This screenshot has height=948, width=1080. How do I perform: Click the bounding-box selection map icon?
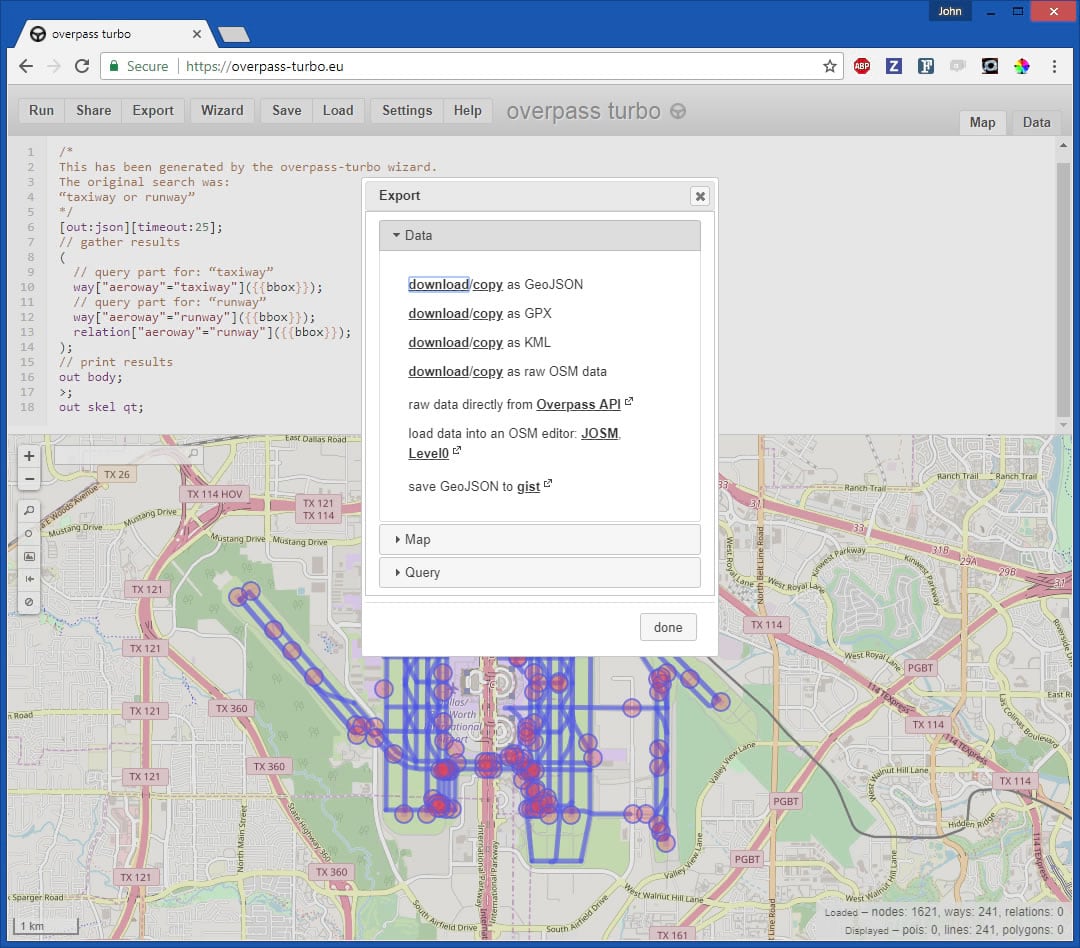pos(29,556)
